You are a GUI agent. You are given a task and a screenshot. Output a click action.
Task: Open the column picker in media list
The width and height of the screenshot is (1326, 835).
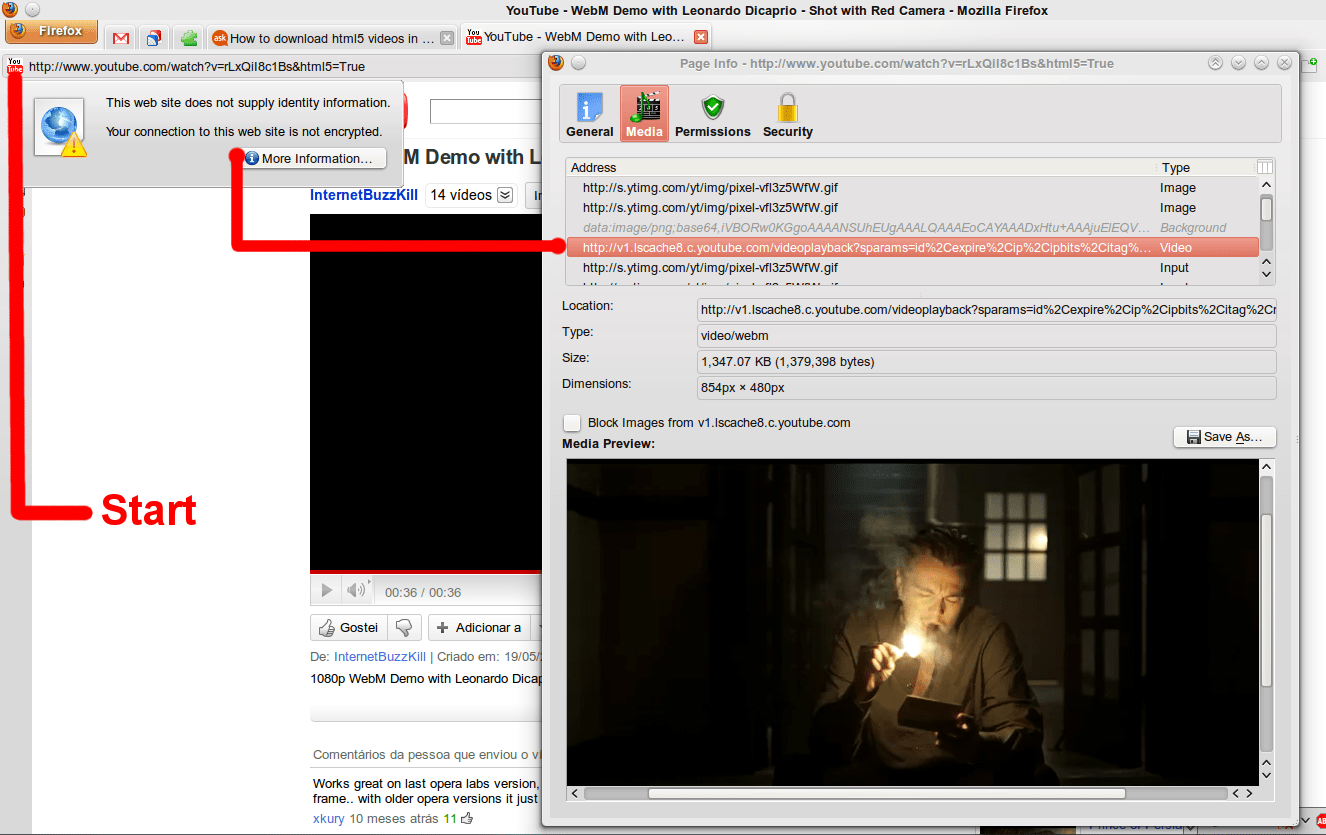[1265, 168]
